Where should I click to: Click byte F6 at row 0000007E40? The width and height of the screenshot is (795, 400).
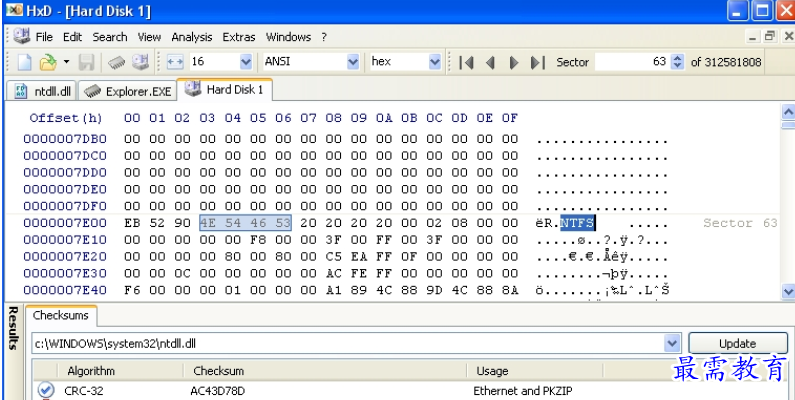click(x=132, y=290)
